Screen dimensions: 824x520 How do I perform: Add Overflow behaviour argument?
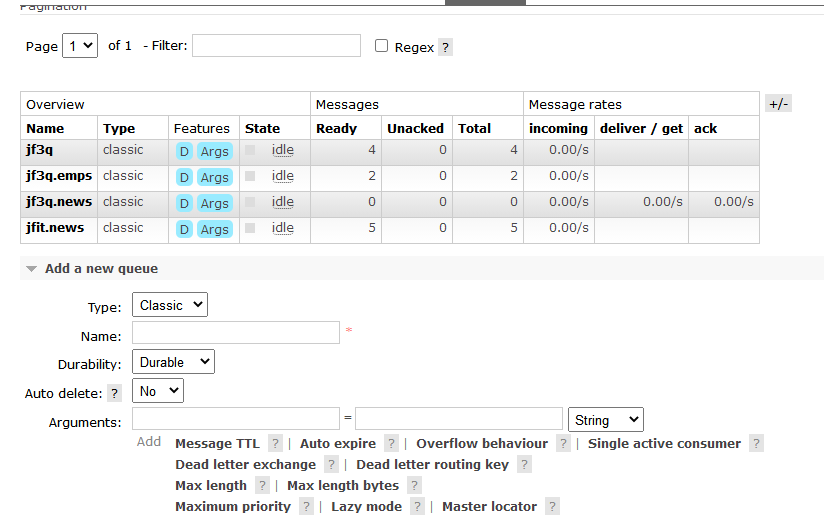482,443
